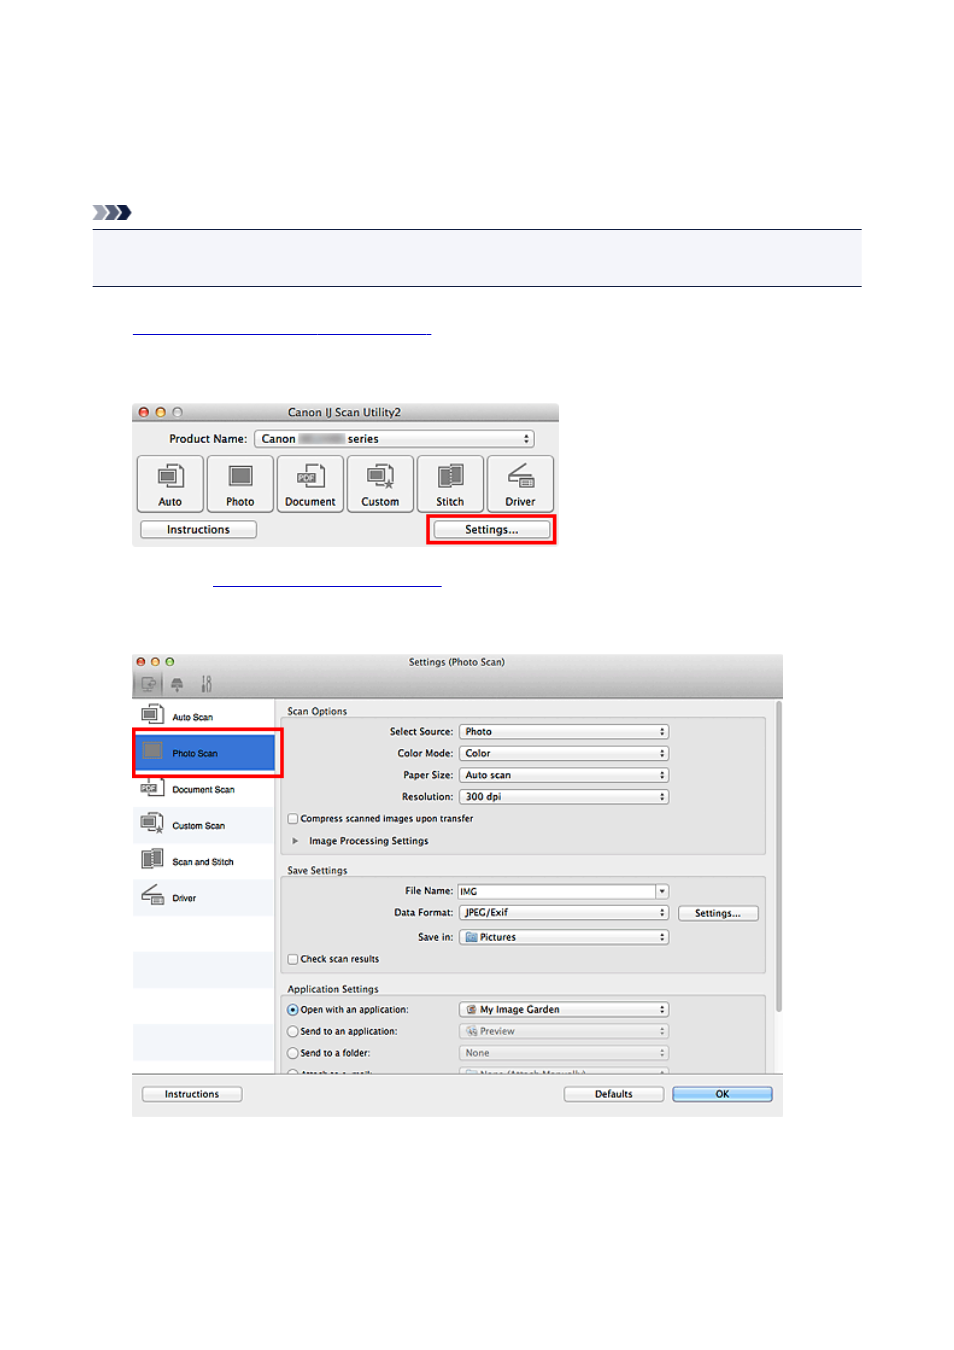Viewport: 954px width, 1350px height.
Task: Open the General Settings tools tab icon
Action: [x=206, y=684]
